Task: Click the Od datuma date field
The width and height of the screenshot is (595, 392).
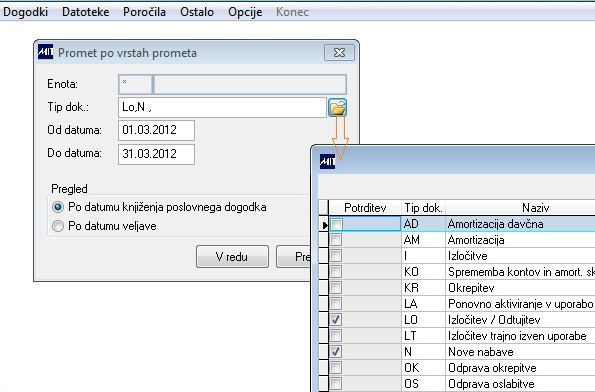Action: [x=156, y=130]
